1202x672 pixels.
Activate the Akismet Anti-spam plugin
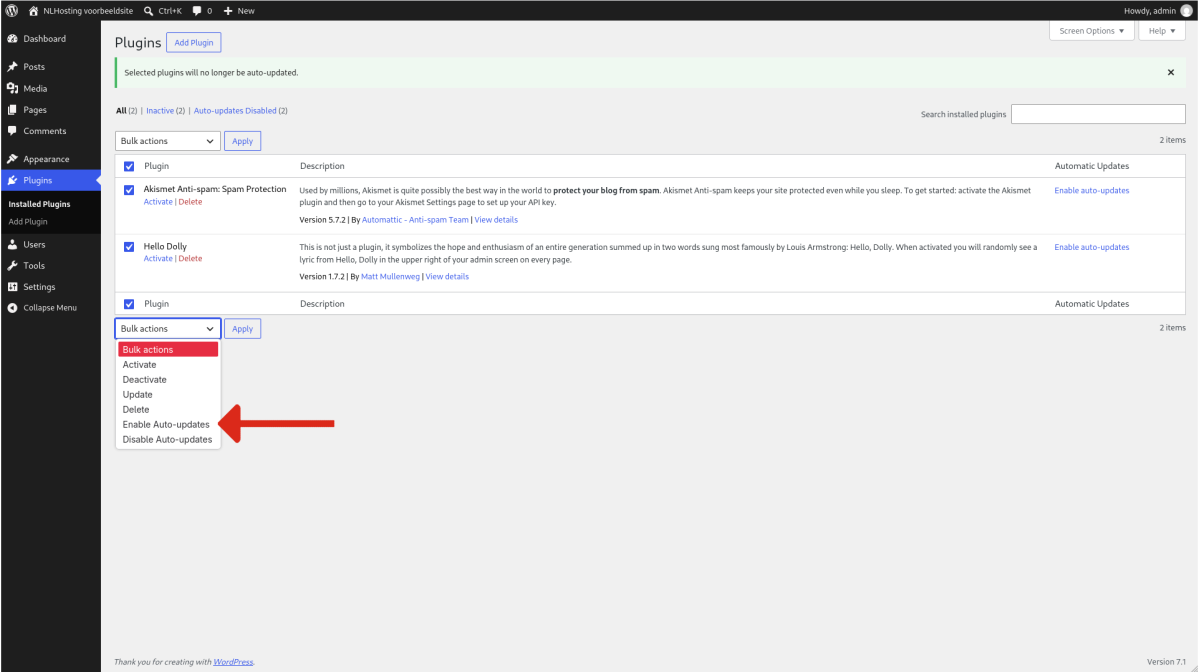coord(158,202)
